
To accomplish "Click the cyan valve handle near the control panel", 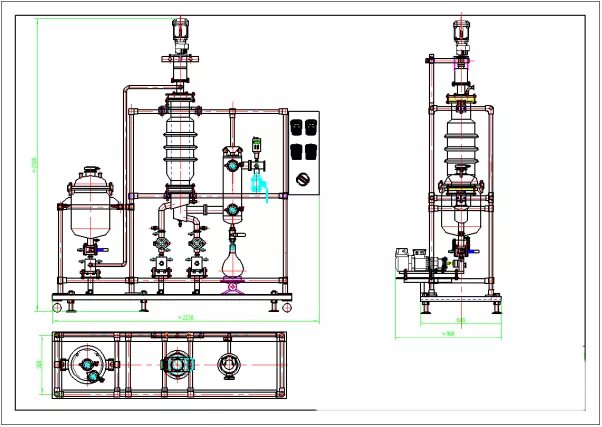I will pyautogui.click(x=260, y=185).
